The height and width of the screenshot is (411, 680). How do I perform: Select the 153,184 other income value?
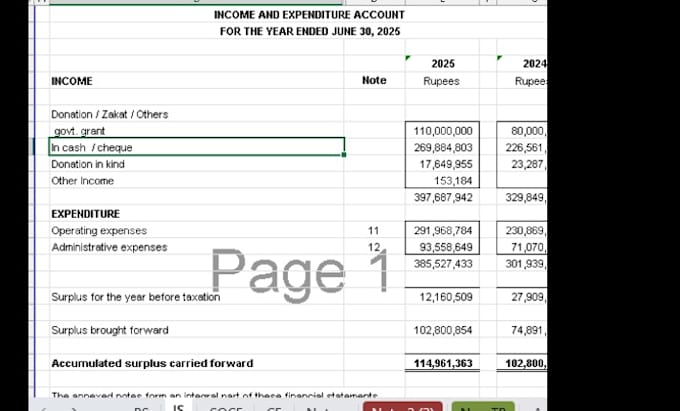(x=442, y=181)
